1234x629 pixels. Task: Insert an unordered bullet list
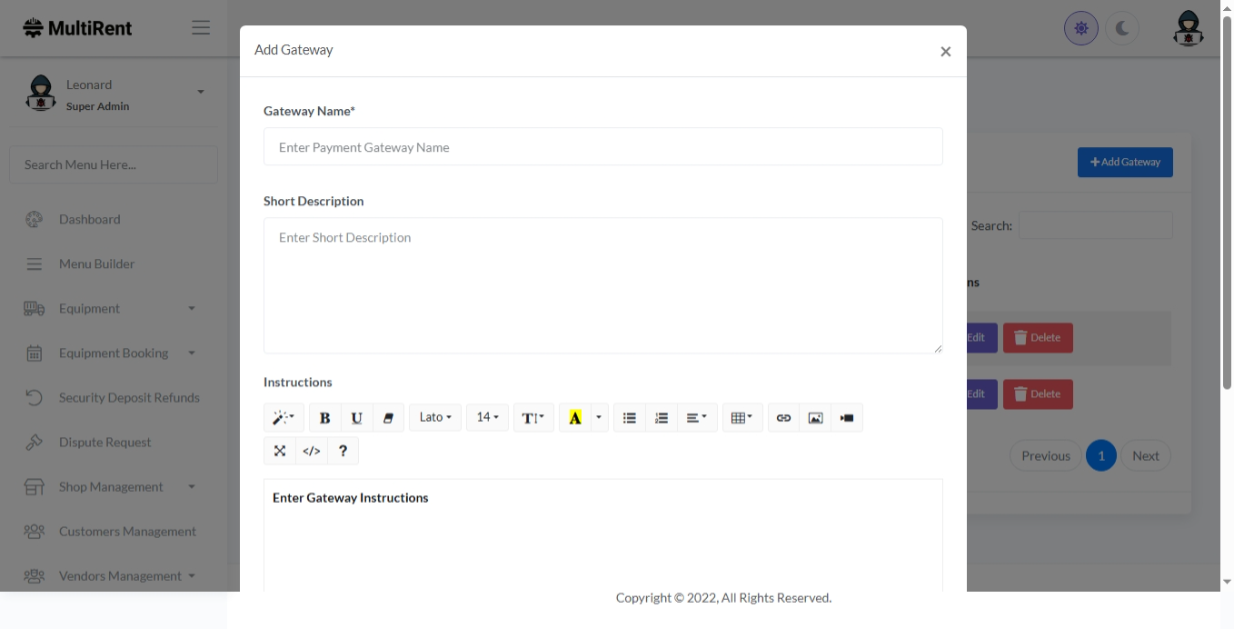(629, 418)
